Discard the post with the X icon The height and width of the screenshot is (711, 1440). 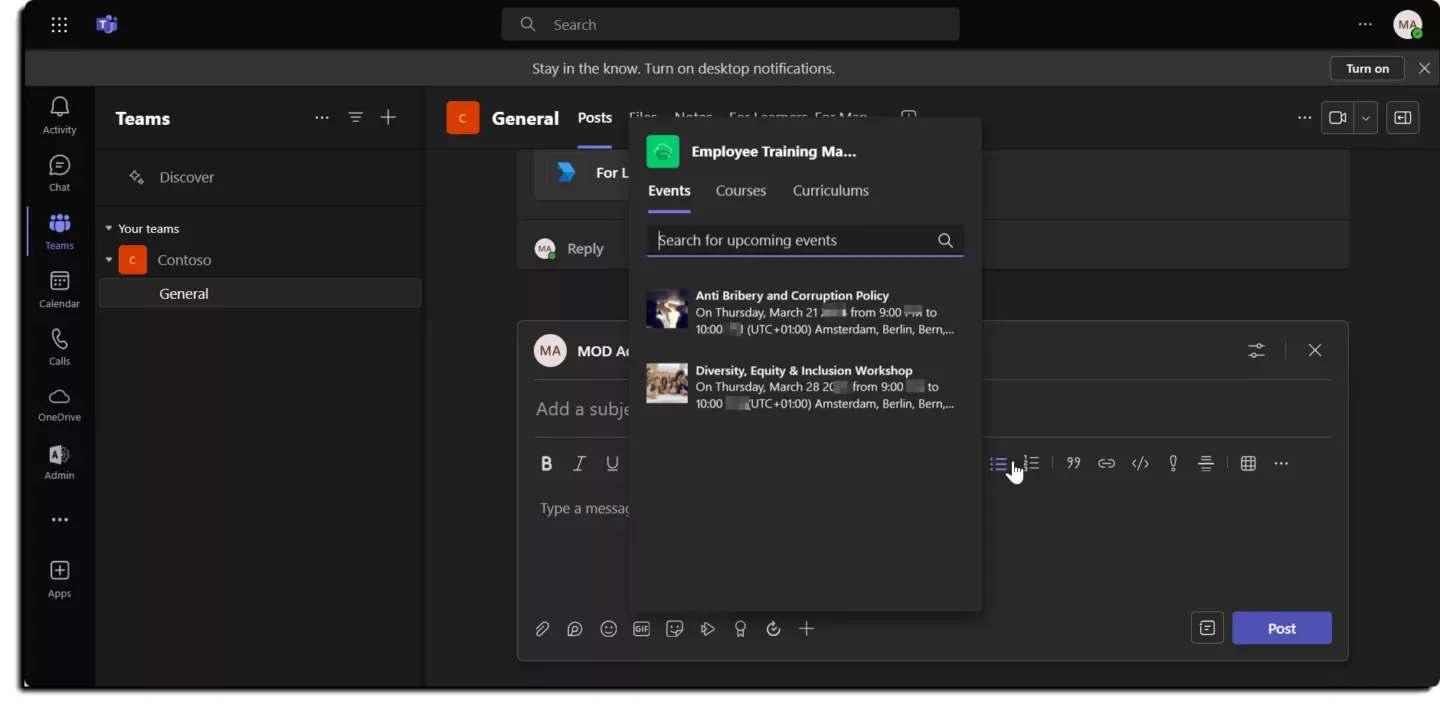1315,350
